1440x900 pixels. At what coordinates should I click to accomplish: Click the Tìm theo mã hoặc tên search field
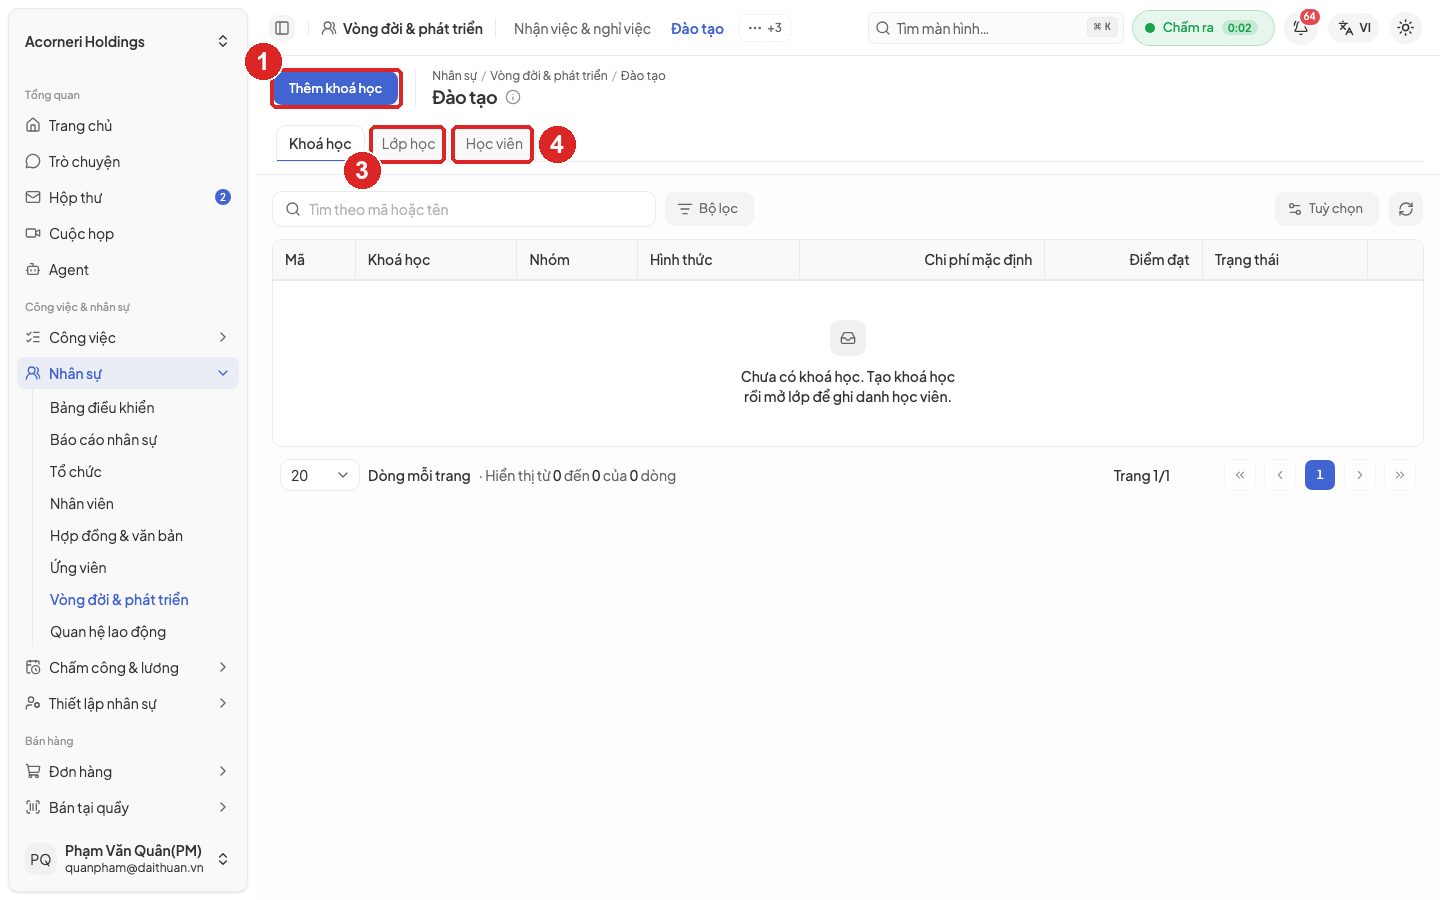click(x=464, y=209)
